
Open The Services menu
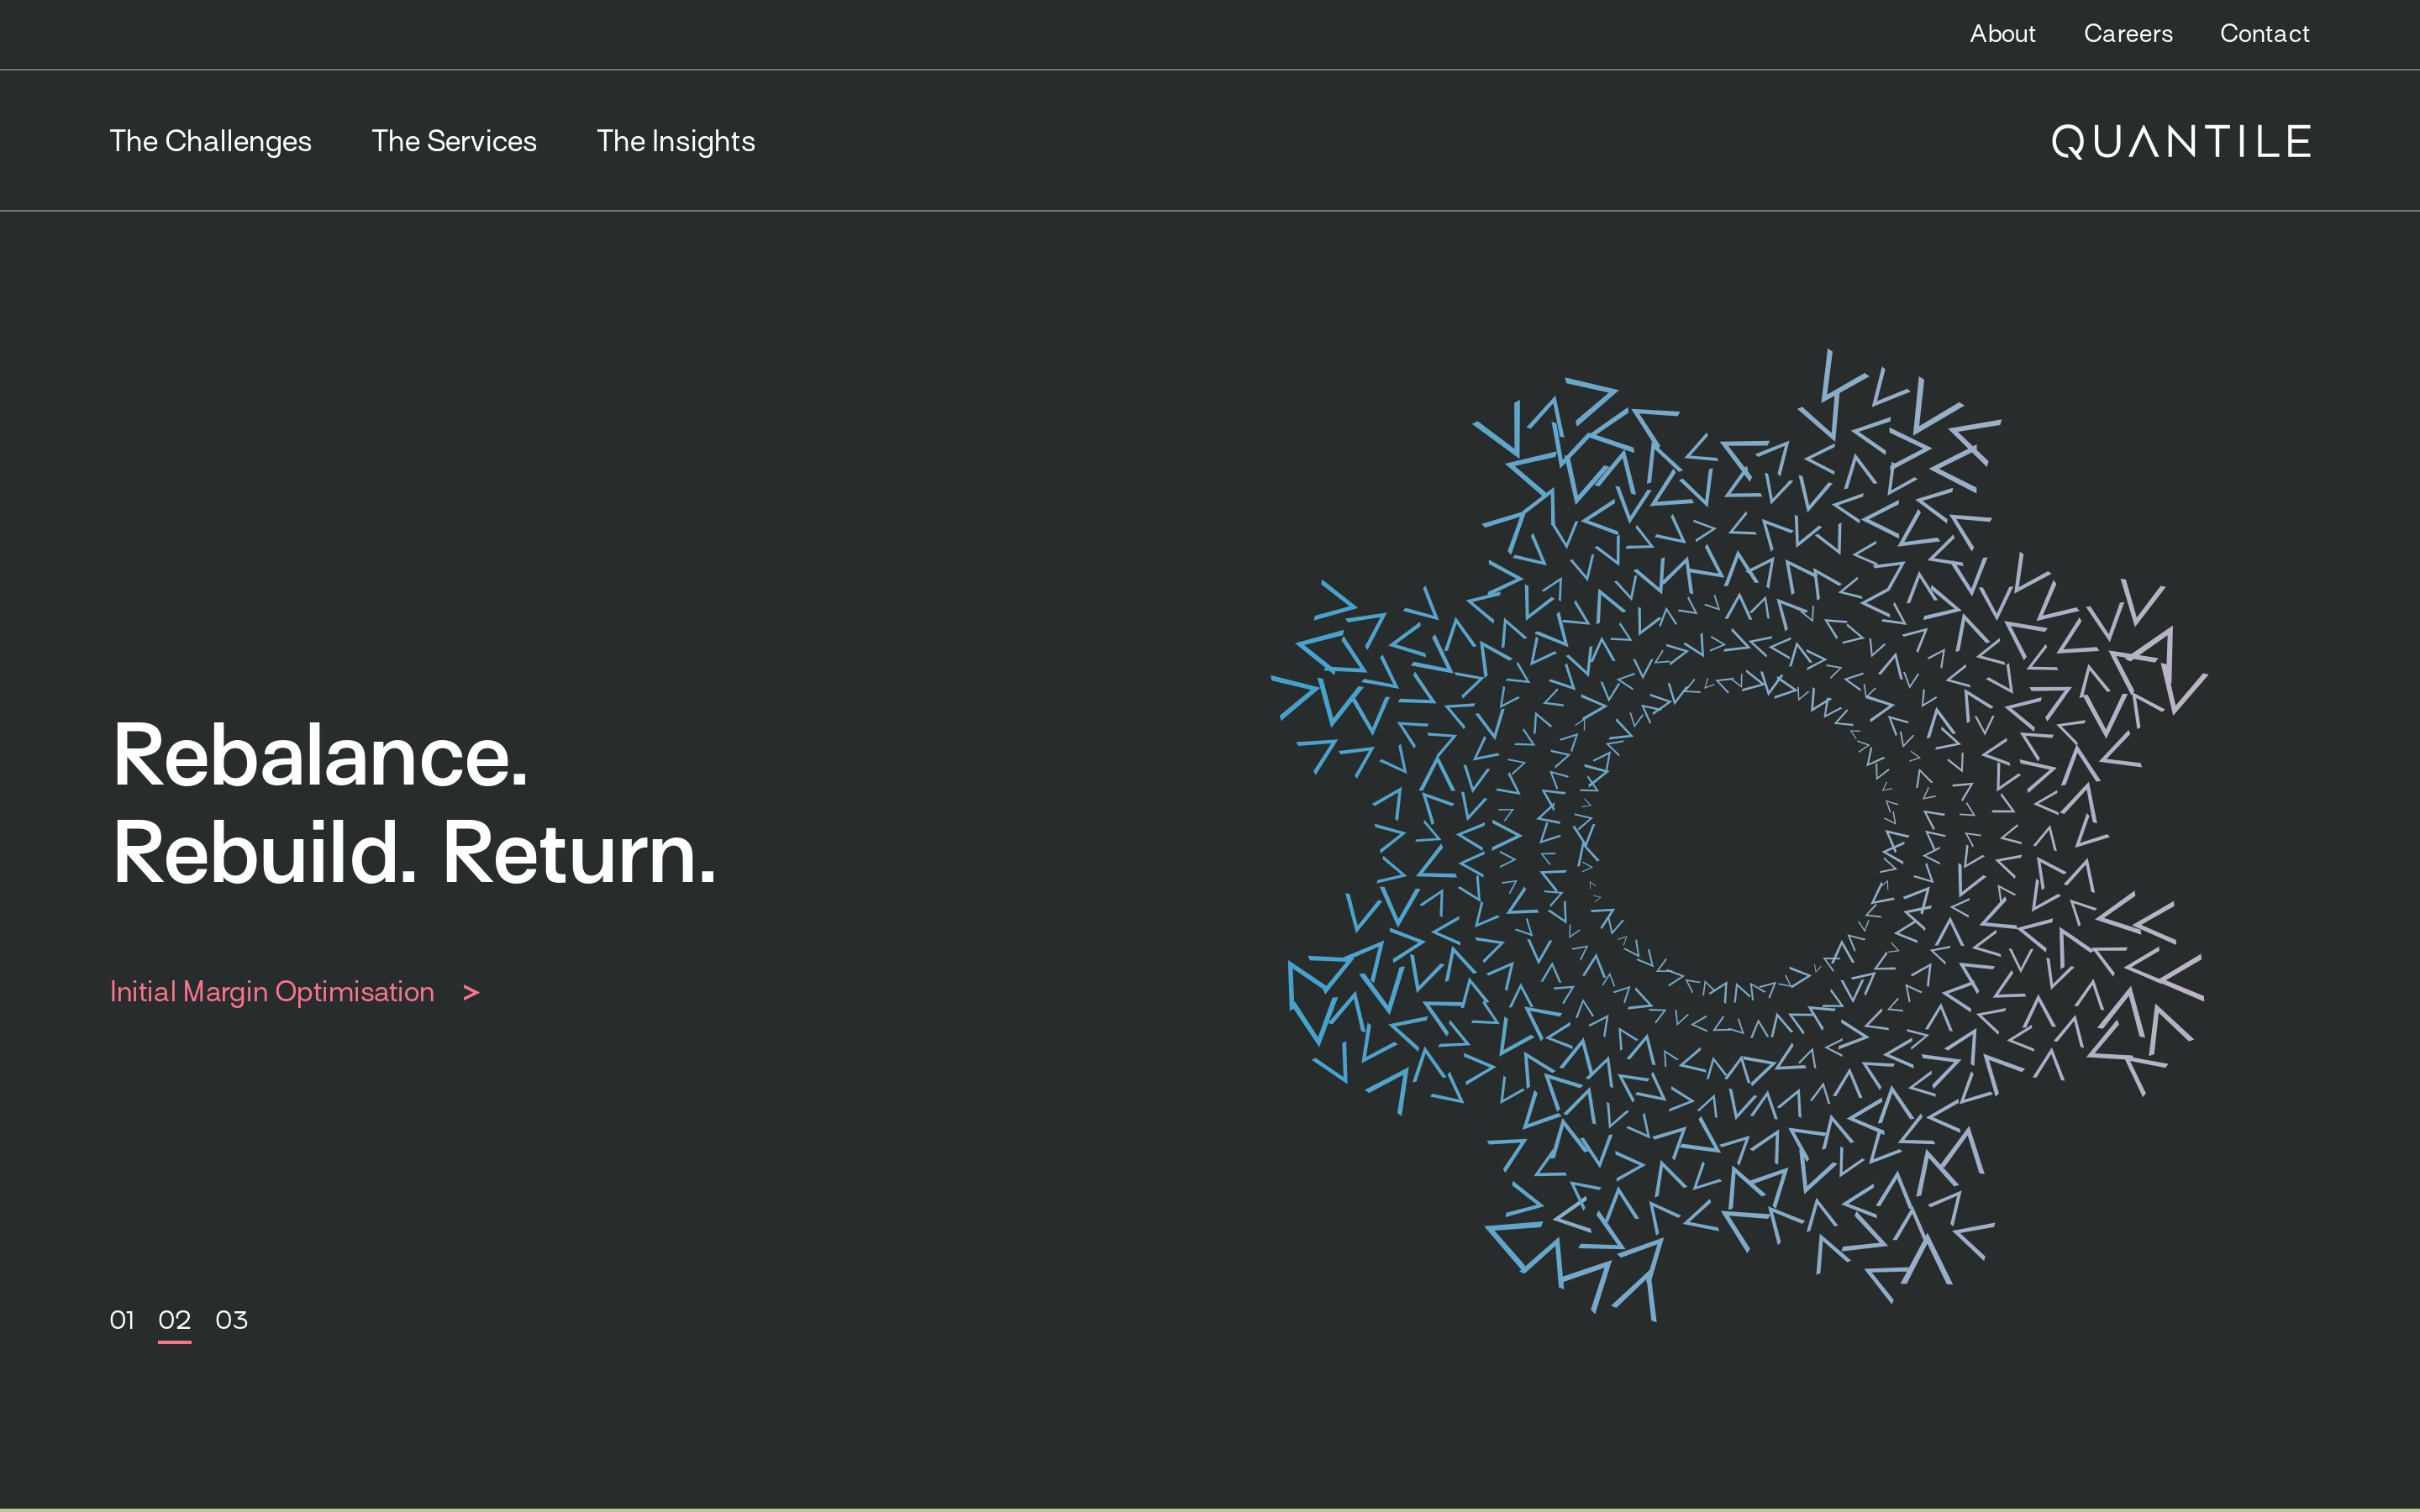coord(454,141)
